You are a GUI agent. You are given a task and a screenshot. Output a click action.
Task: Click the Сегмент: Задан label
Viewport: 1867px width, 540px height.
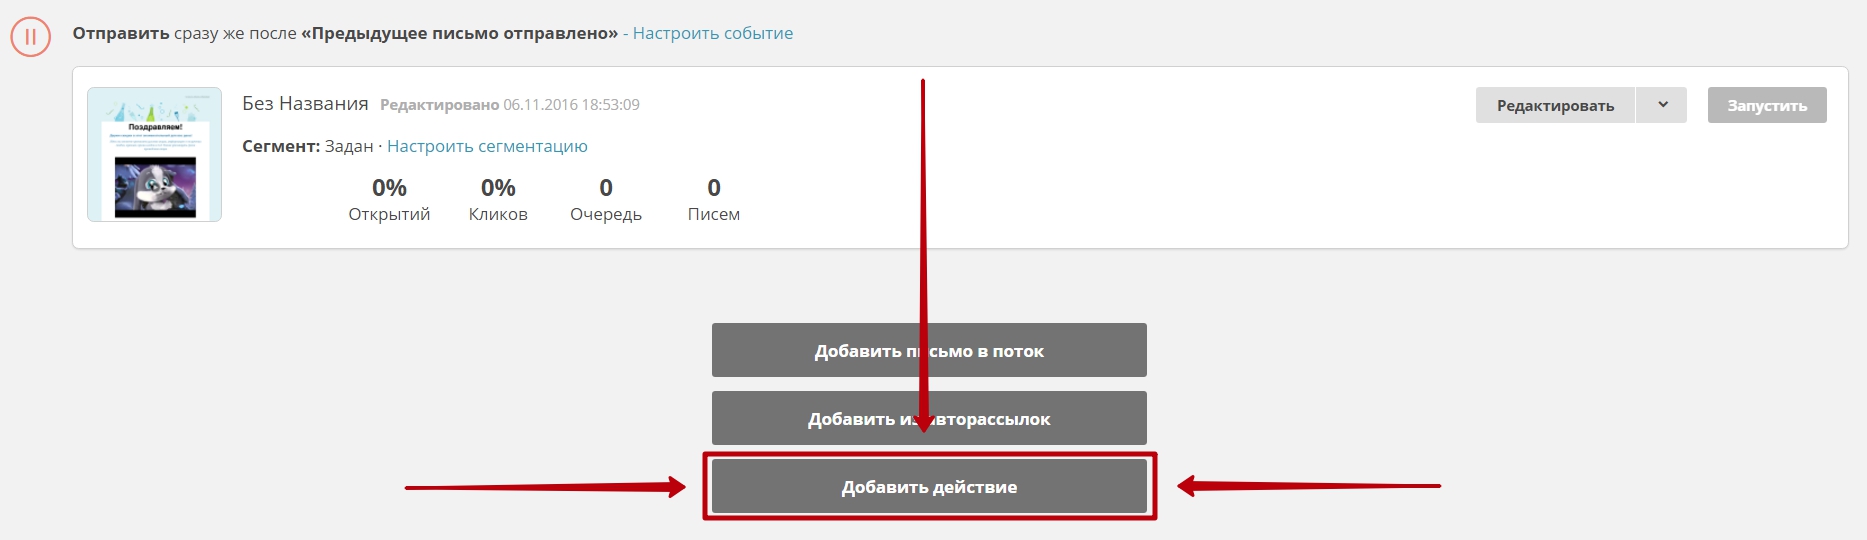pyautogui.click(x=307, y=146)
